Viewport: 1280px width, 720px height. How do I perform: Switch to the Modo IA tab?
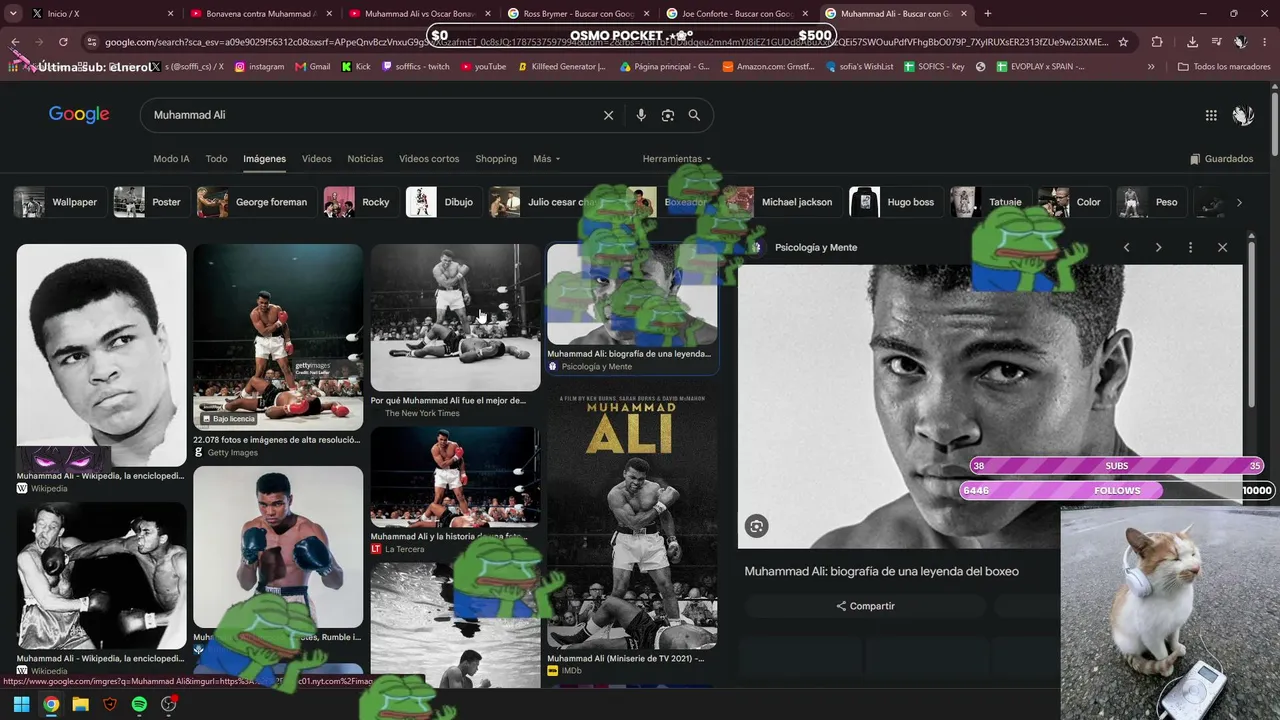point(171,159)
